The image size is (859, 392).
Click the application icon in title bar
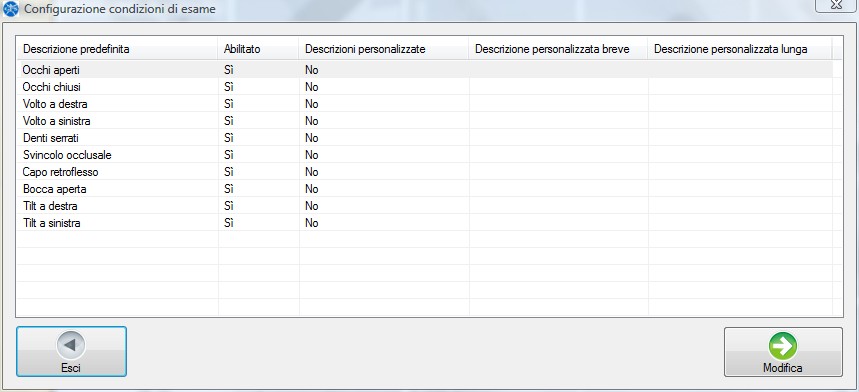11,9
